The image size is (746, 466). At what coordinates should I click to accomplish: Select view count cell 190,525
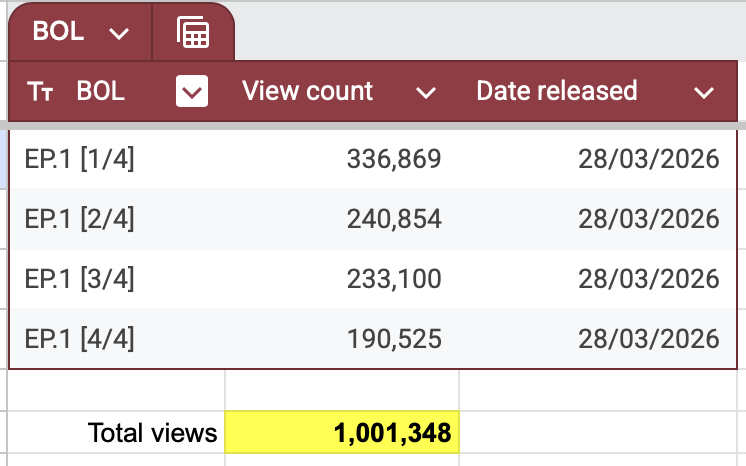coord(342,338)
